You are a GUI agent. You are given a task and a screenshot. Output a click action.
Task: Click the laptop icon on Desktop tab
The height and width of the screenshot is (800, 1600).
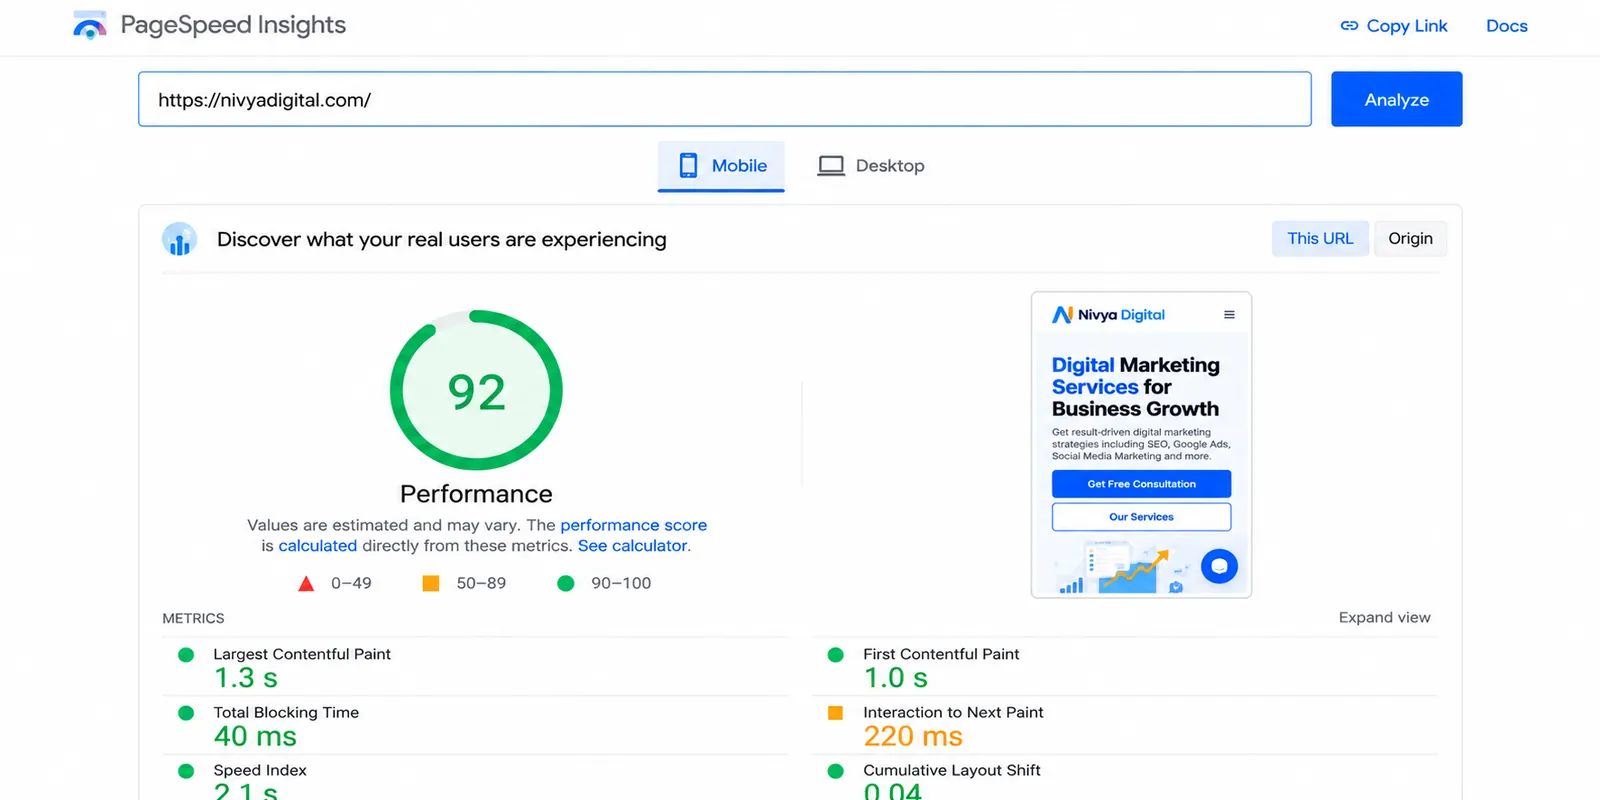(831, 166)
